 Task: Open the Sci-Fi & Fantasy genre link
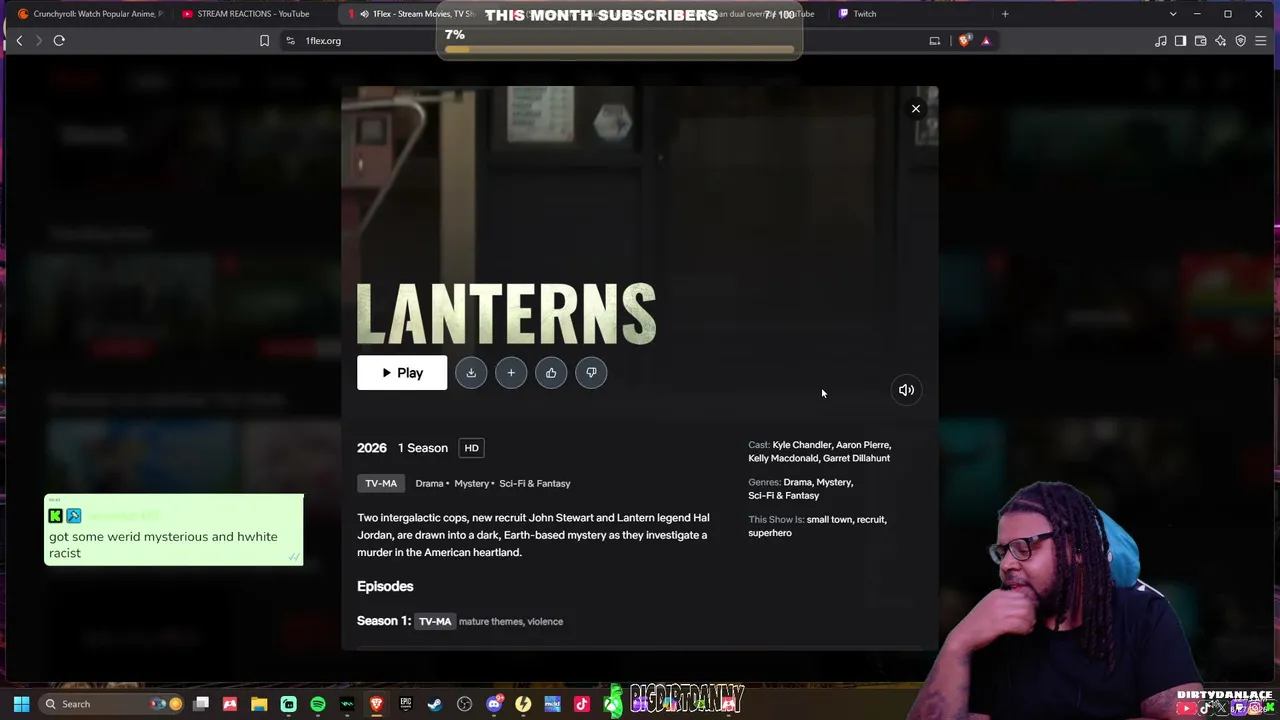tap(783, 495)
